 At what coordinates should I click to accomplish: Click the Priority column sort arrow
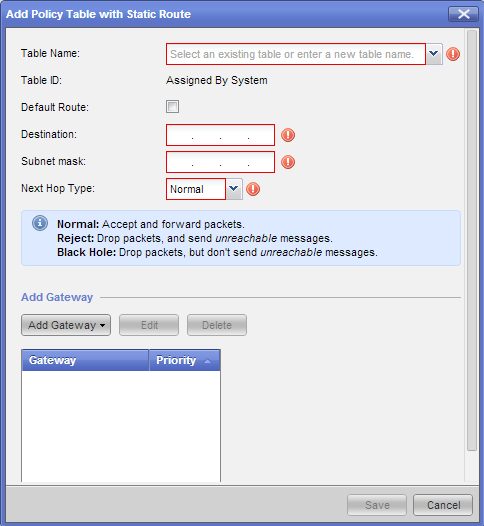click(x=208, y=361)
